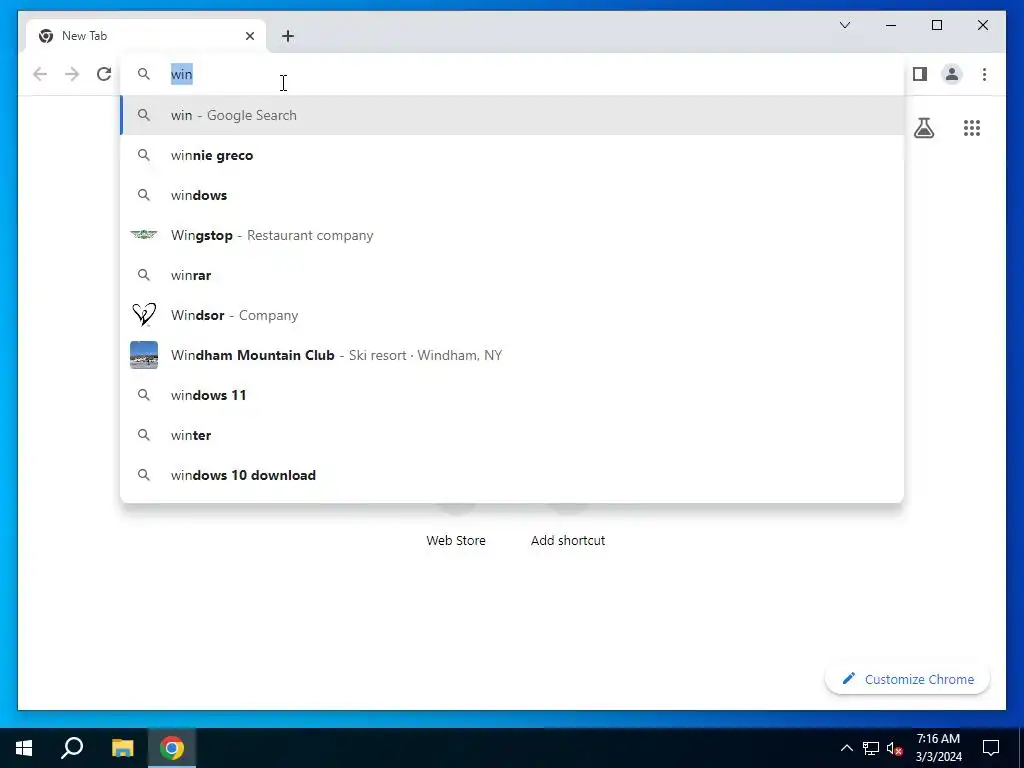Click the search icon in the address bar
This screenshot has height=768, width=1024.
144,74
